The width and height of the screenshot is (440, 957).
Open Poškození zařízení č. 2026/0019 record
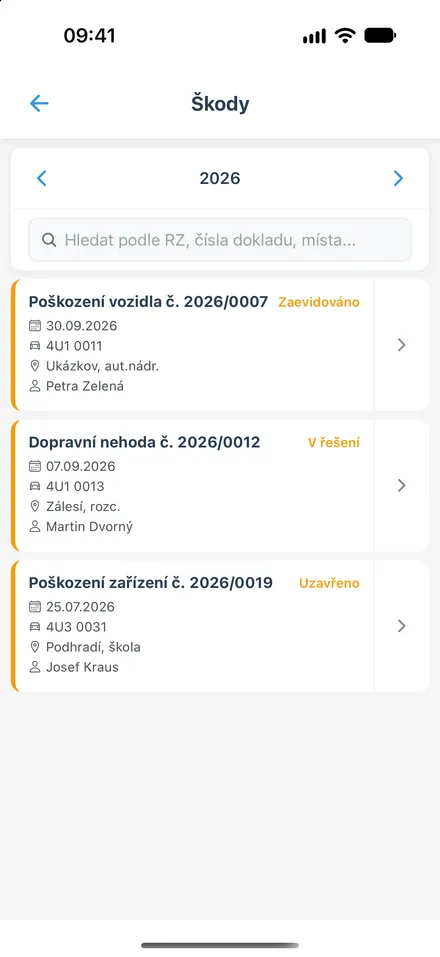pyautogui.click(x=193, y=626)
